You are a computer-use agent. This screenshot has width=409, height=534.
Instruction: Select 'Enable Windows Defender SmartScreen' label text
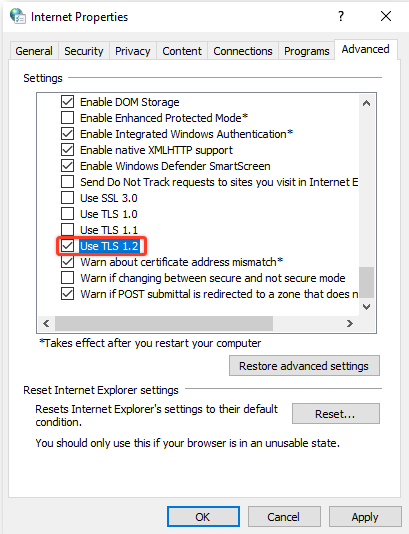click(x=175, y=166)
